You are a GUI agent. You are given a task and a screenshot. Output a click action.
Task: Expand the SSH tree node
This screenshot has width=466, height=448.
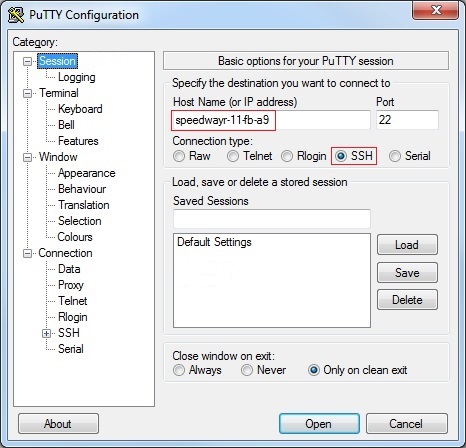46,333
